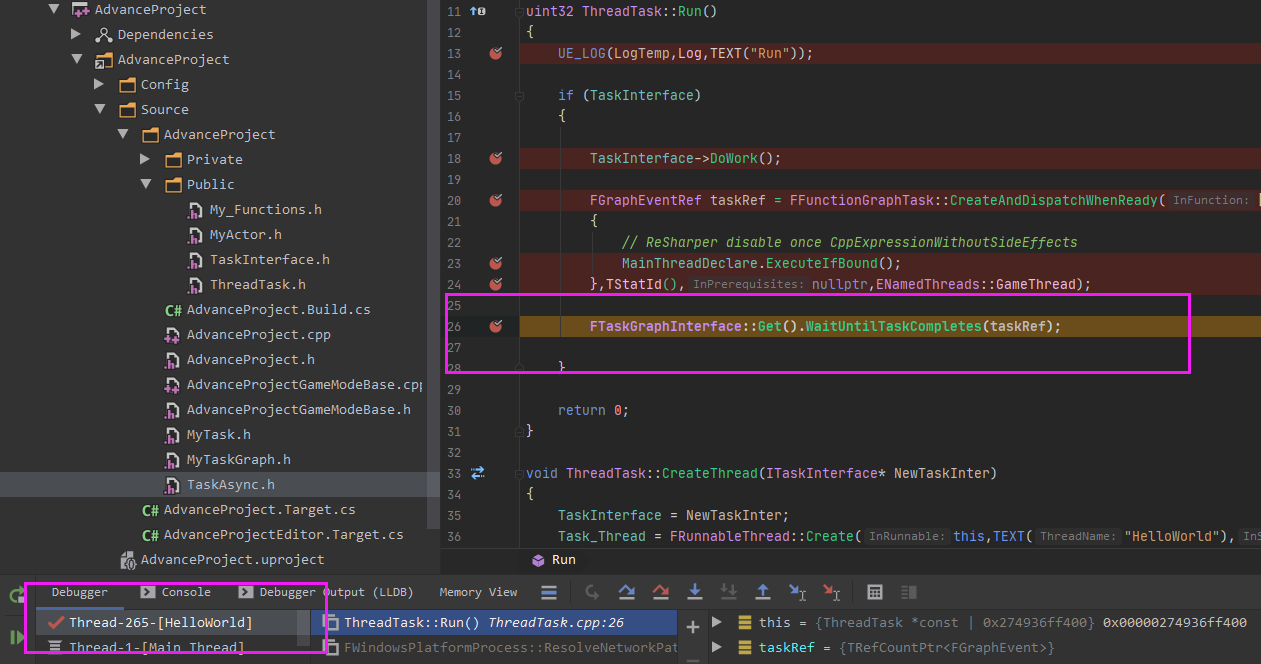Collapse the AdvanceProject folder under Source

[x=123, y=134]
